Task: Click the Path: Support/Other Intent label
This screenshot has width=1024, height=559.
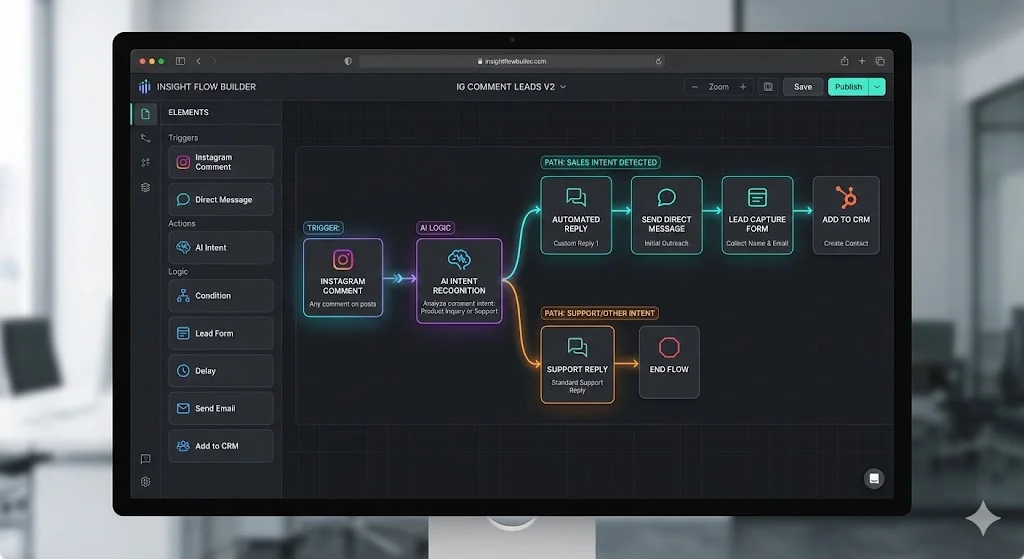Action: 600,313
